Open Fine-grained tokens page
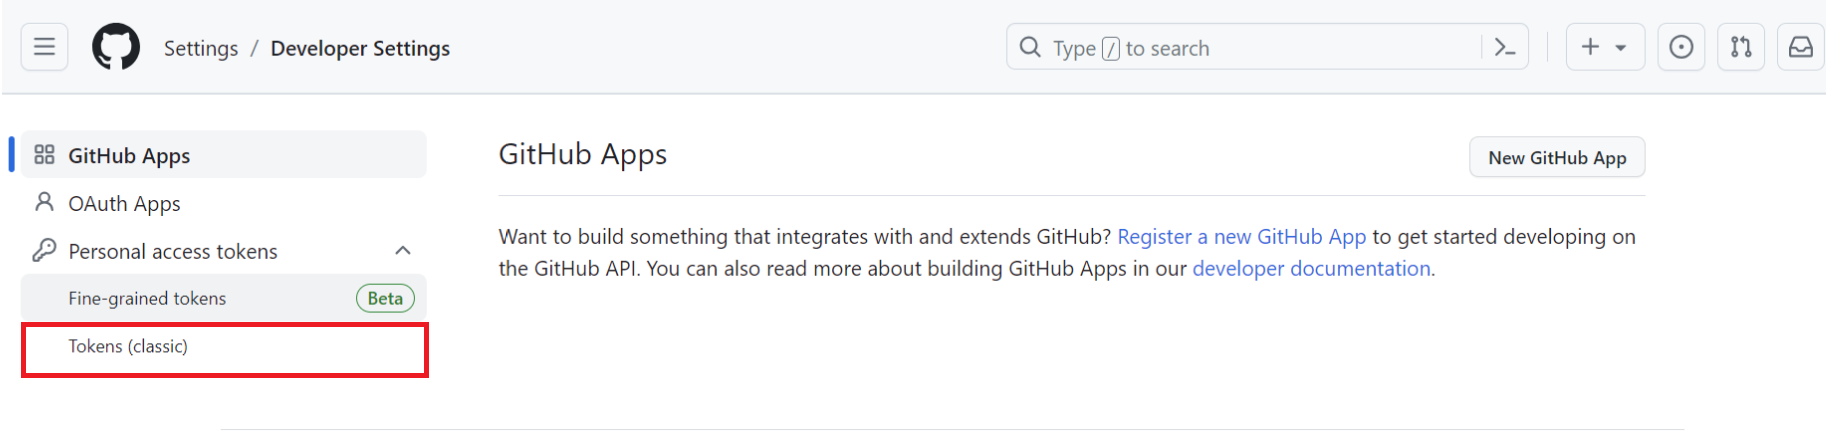The height and width of the screenshot is (445, 1830). 147,299
